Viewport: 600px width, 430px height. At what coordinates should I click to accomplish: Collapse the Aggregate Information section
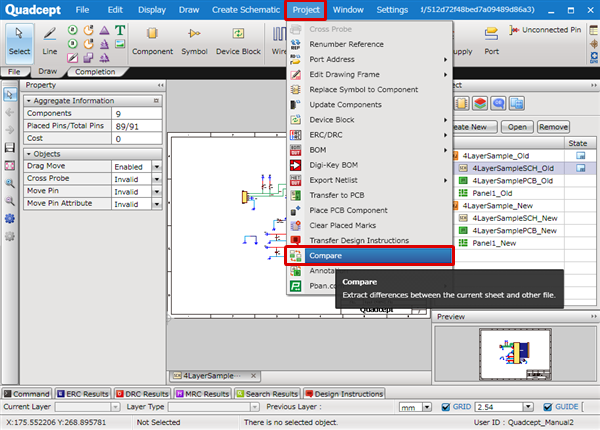click(x=29, y=101)
